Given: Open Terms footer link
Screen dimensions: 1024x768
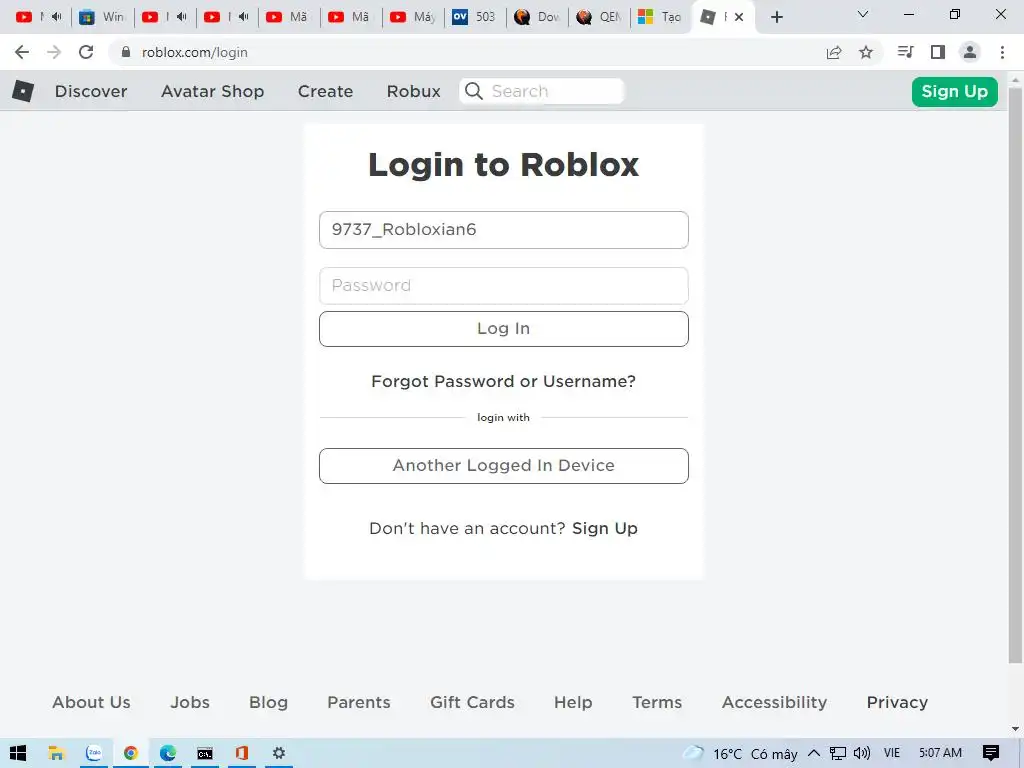Looking at the screenshot, I should tap(657, 702).
